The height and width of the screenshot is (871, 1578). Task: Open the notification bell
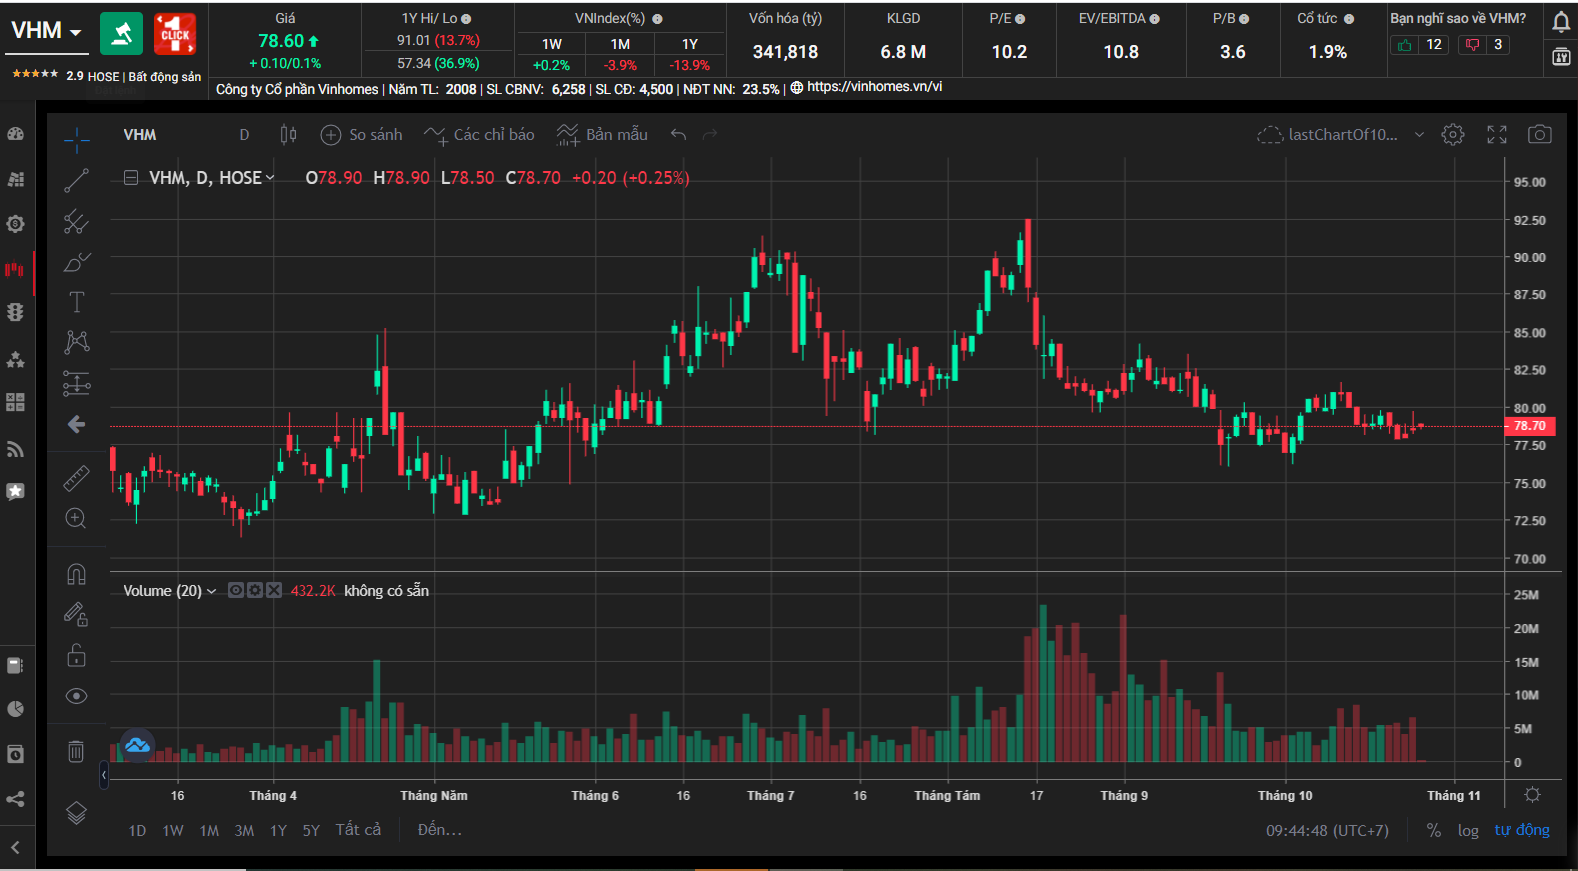point(1560,22)
